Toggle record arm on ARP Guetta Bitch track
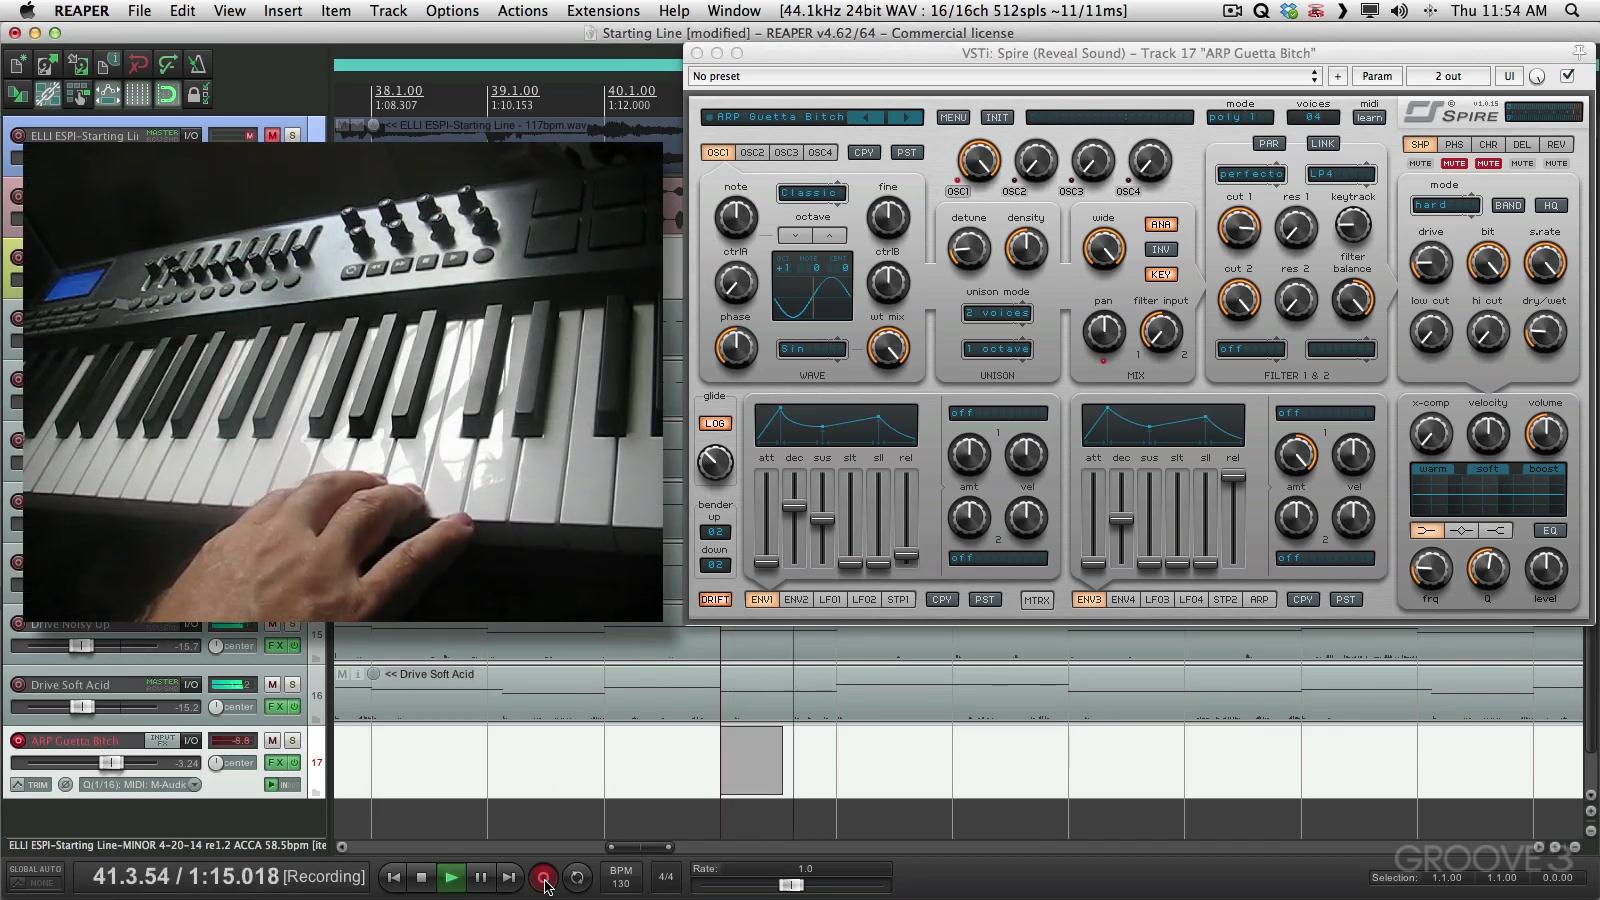This screenshot has height=900, width=1600. point(18,741)
